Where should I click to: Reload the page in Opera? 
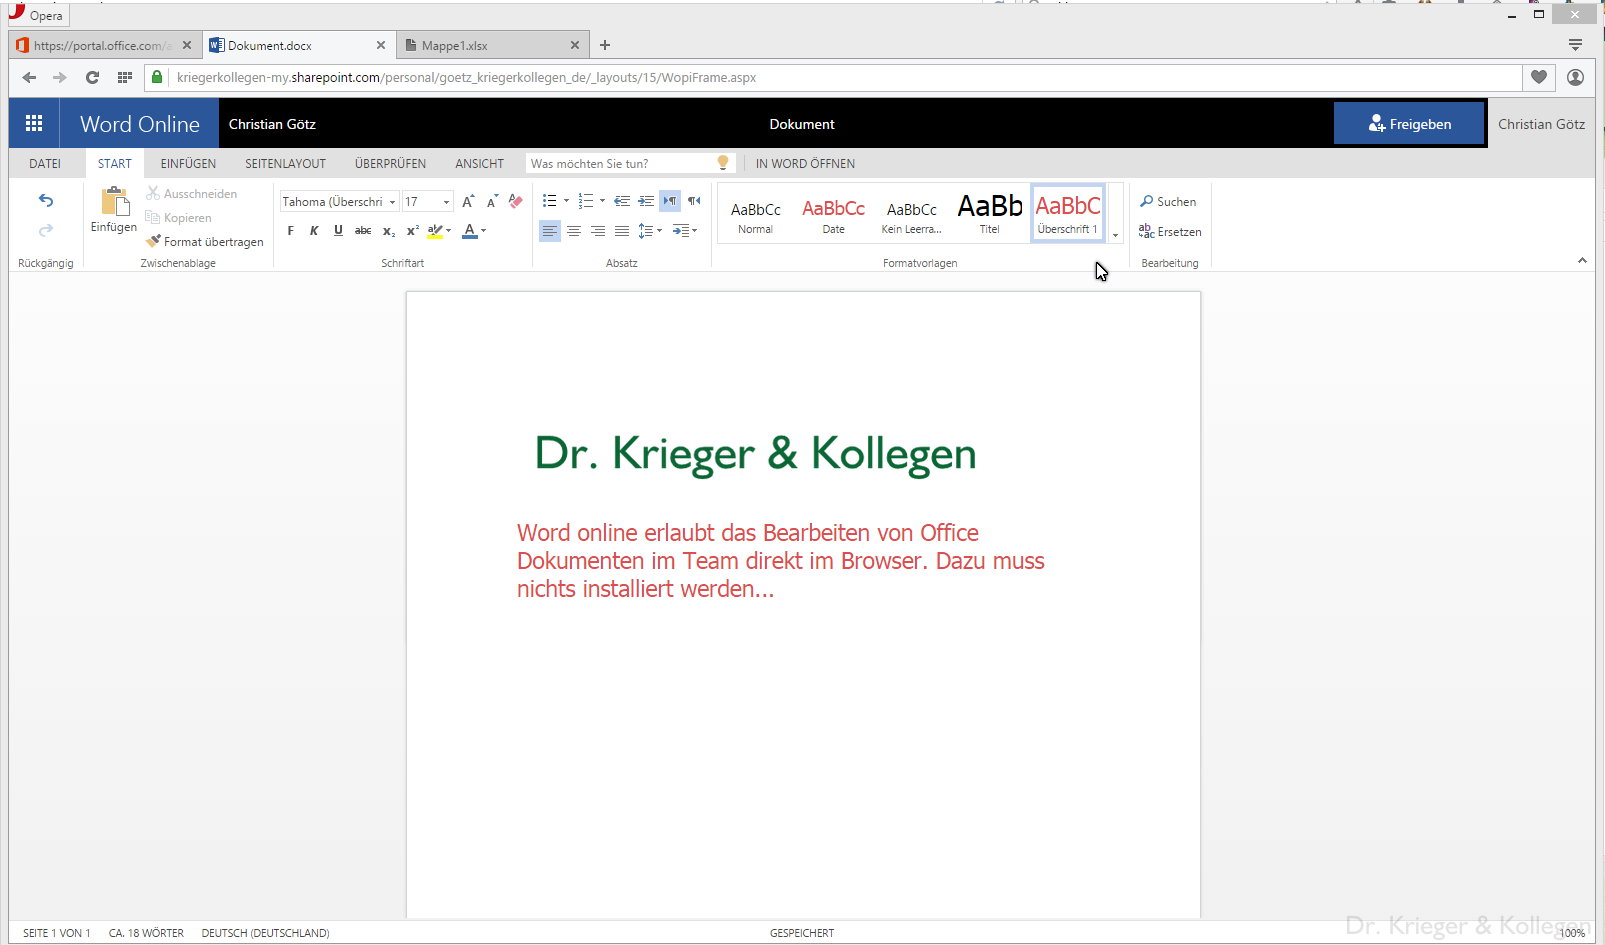92,77
